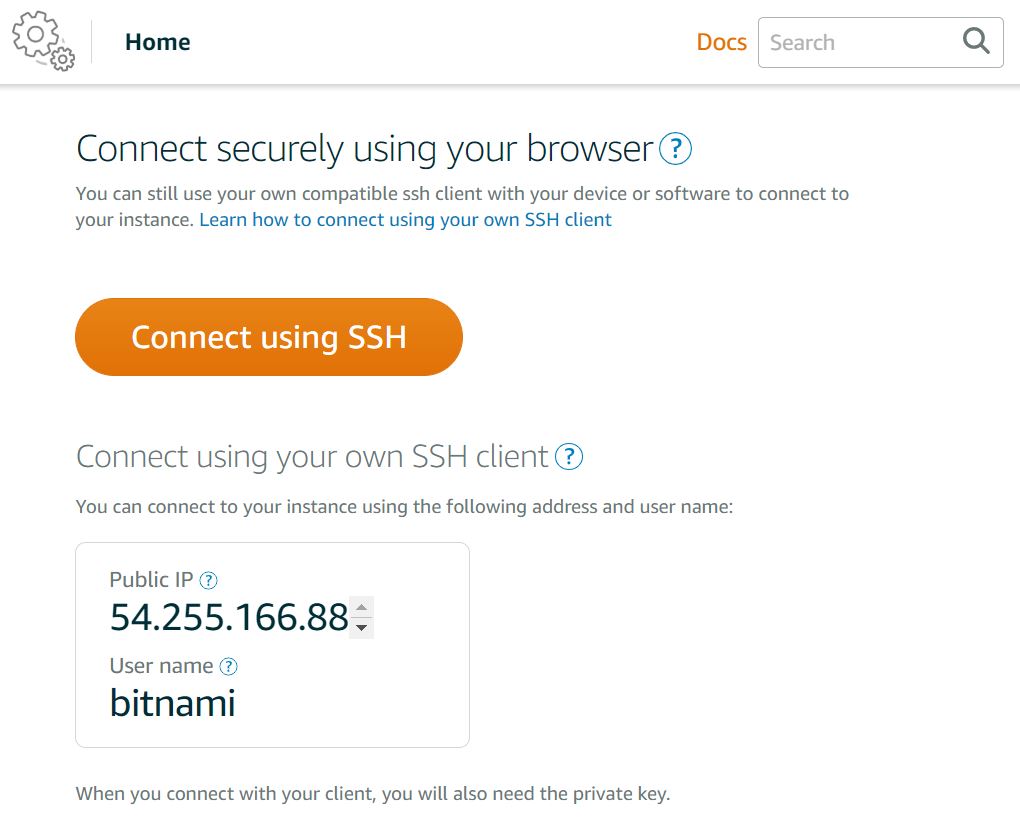Click the 'Connect using your own SSH client' heading
Image resolution: width=1020 pixels, height=824 pixels.
pyautogui.click(x=312, y=457)
